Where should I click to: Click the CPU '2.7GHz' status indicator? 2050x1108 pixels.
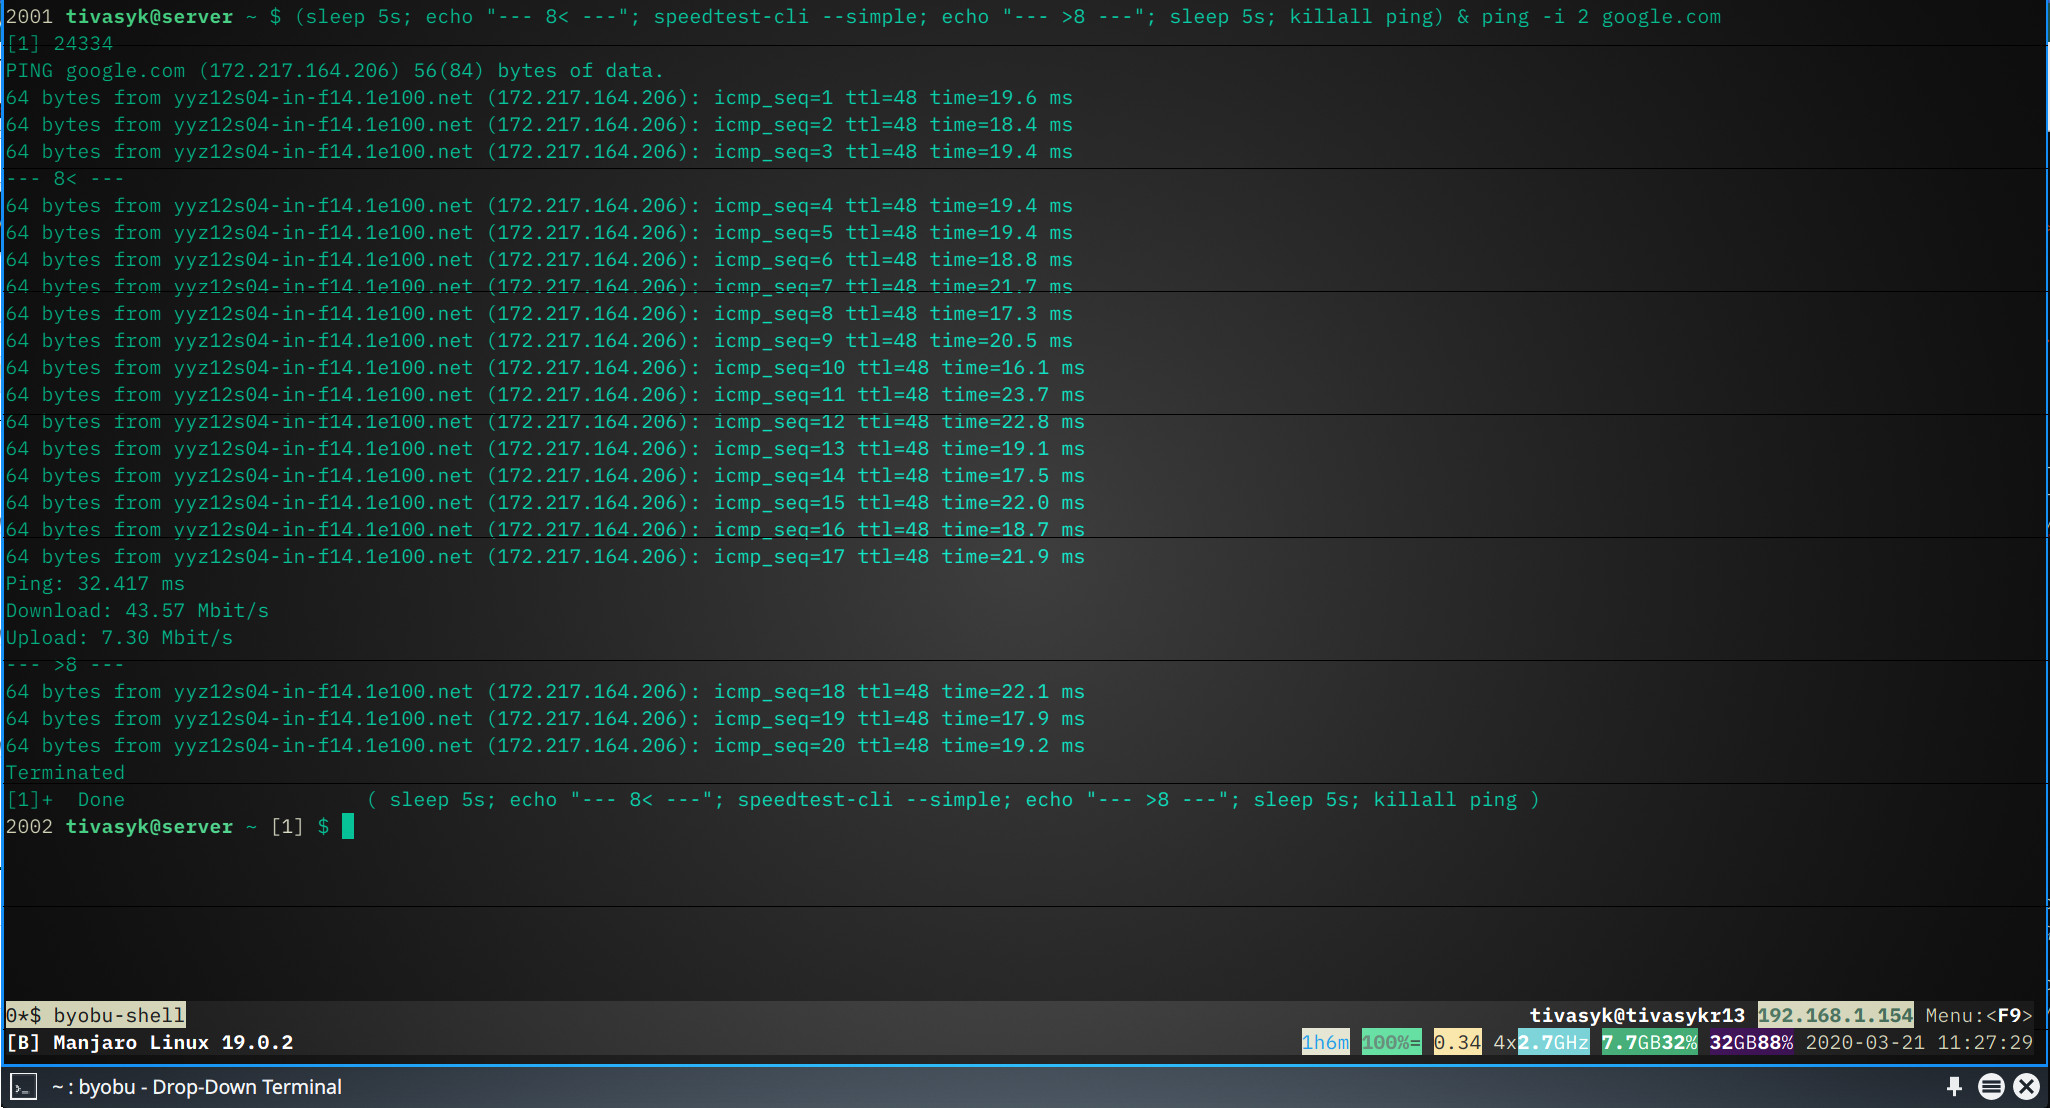pyautogui.click(x=1553, y=1042)
